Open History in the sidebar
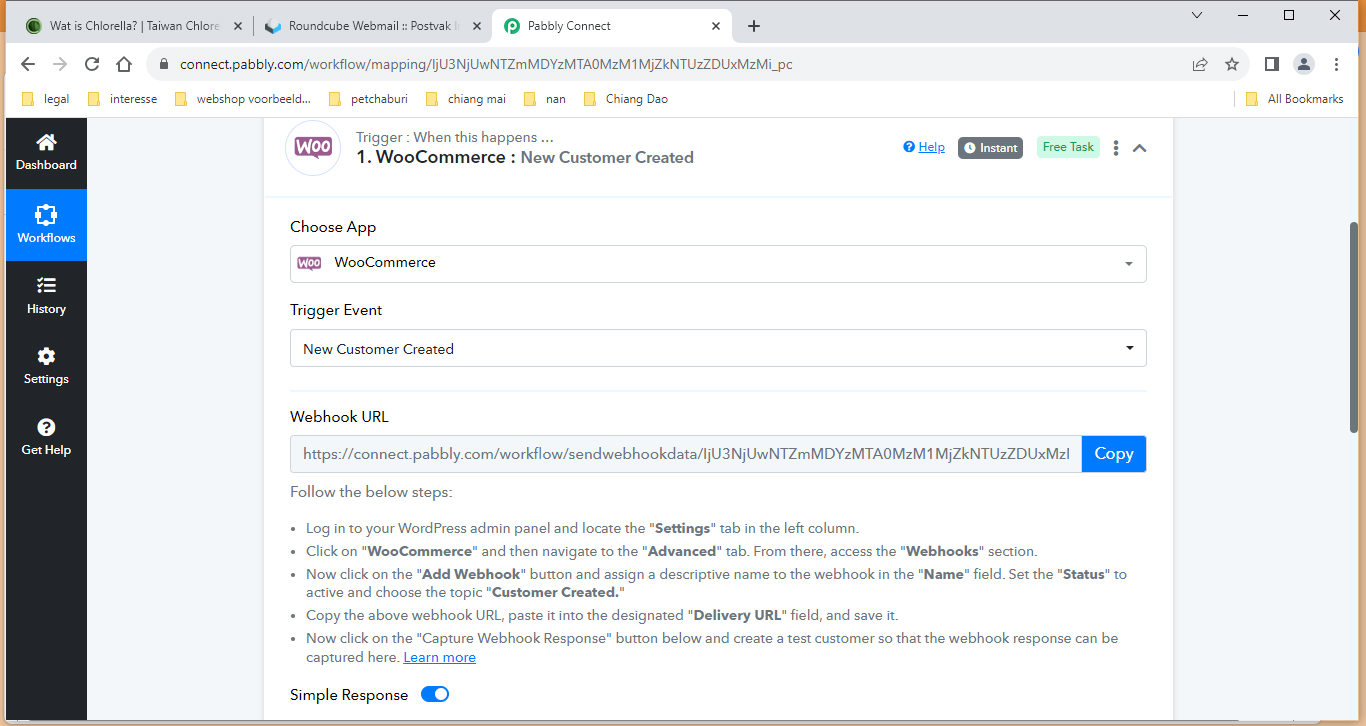Screen dimensions: 1366x726 [46, 296]
